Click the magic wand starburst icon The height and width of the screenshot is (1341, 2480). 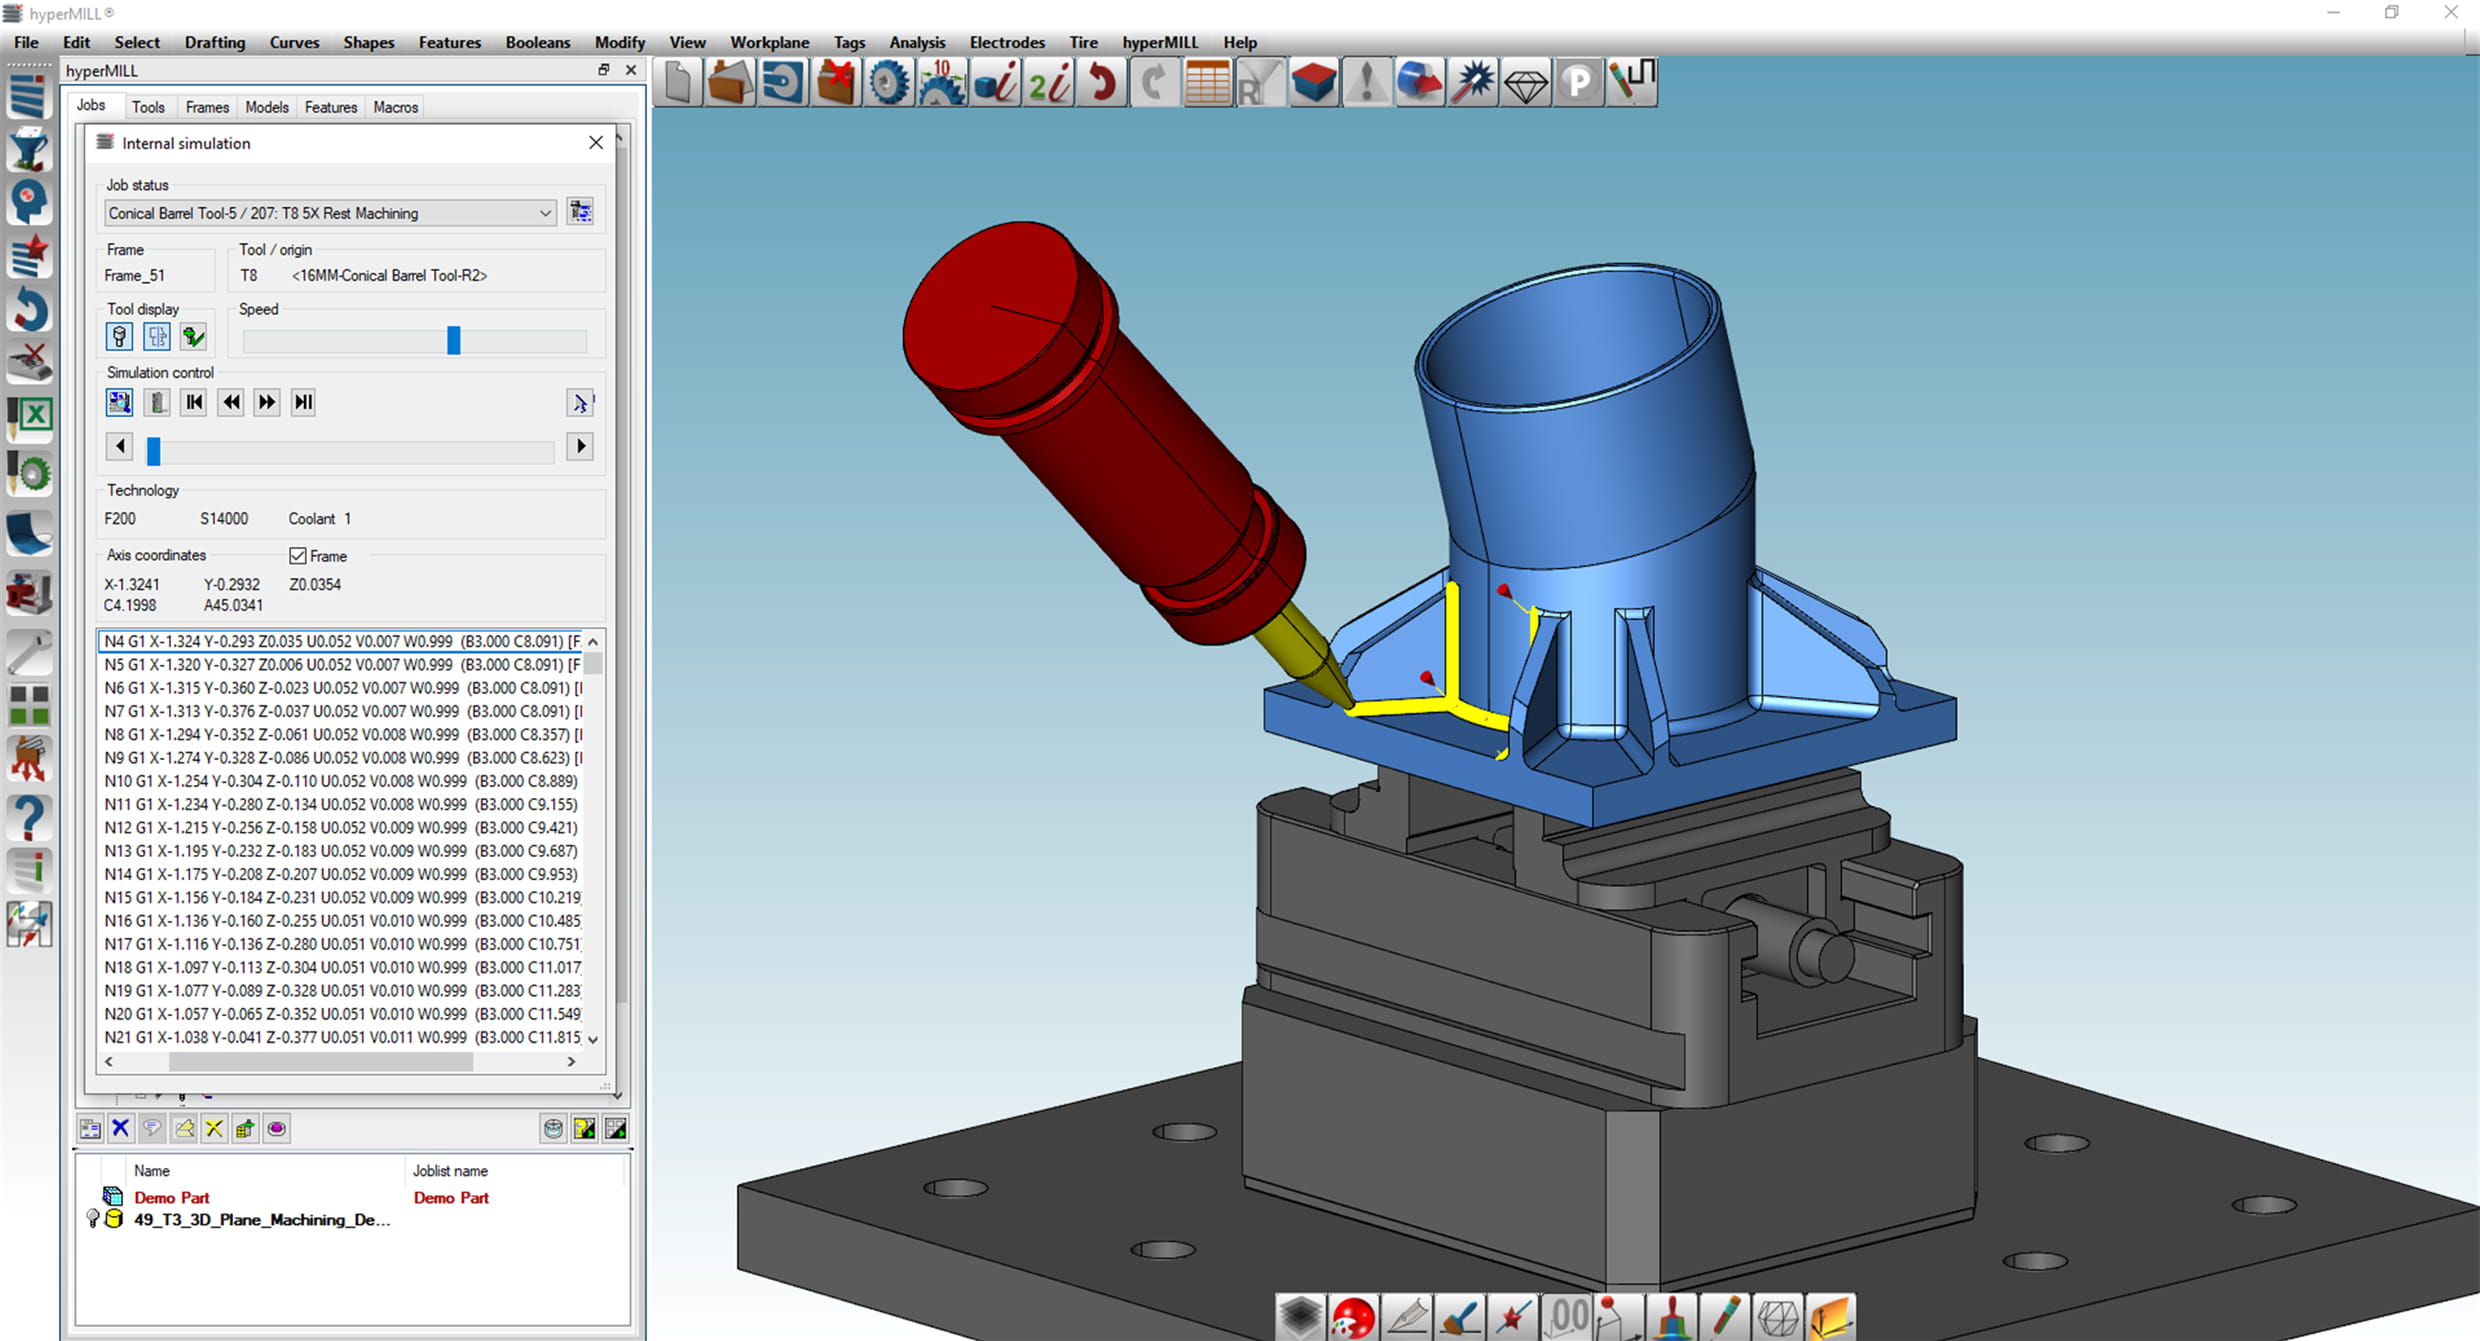(1472, 82)
